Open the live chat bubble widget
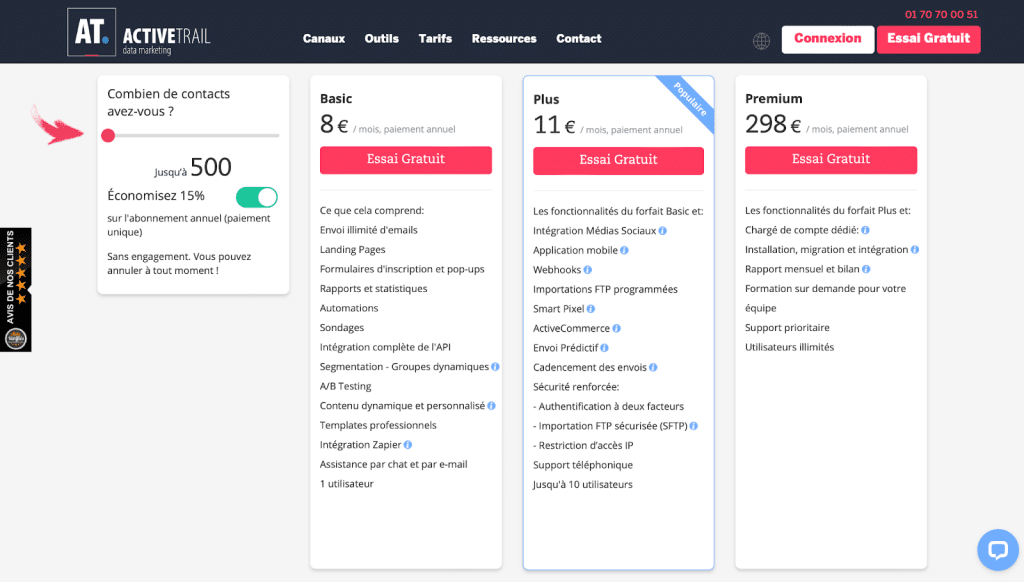The width and height of the screenshot is (1024, 582). tap(996, 549)
